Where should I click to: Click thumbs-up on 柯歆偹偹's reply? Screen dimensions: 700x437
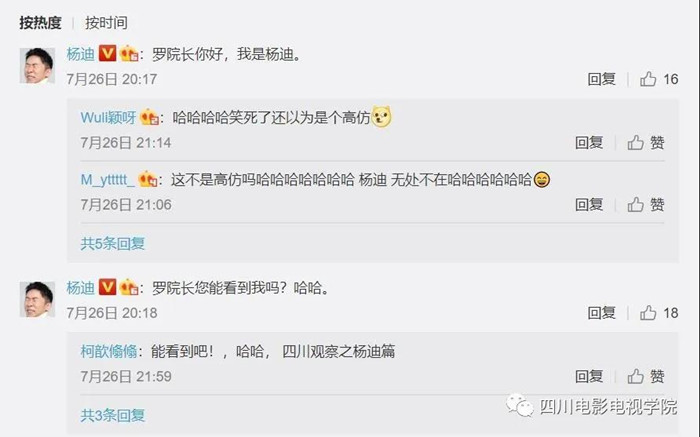click(636, 377)
